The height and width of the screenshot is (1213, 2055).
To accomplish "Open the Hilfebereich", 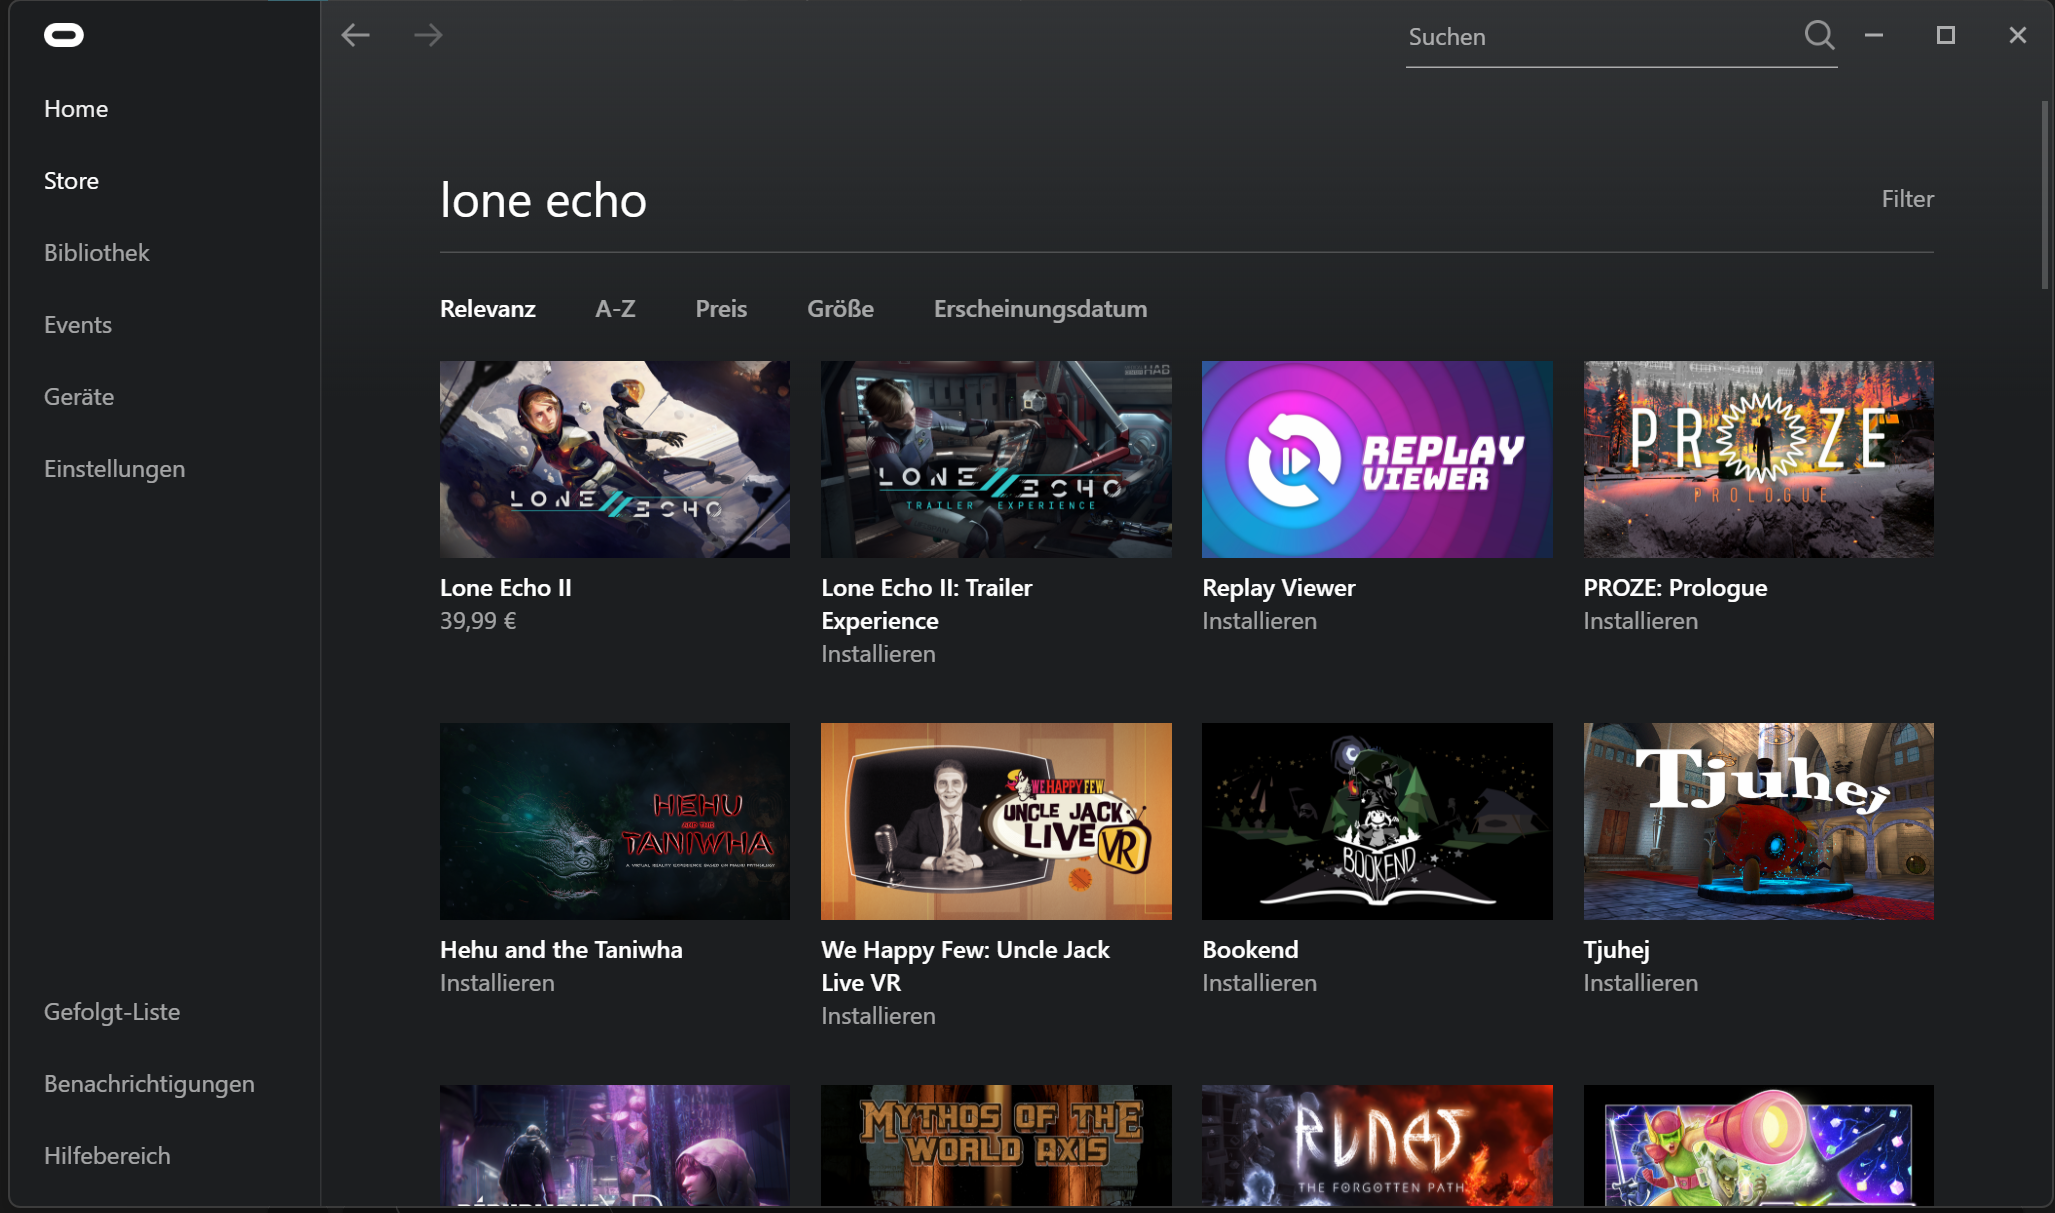I will click(107, 1156).
